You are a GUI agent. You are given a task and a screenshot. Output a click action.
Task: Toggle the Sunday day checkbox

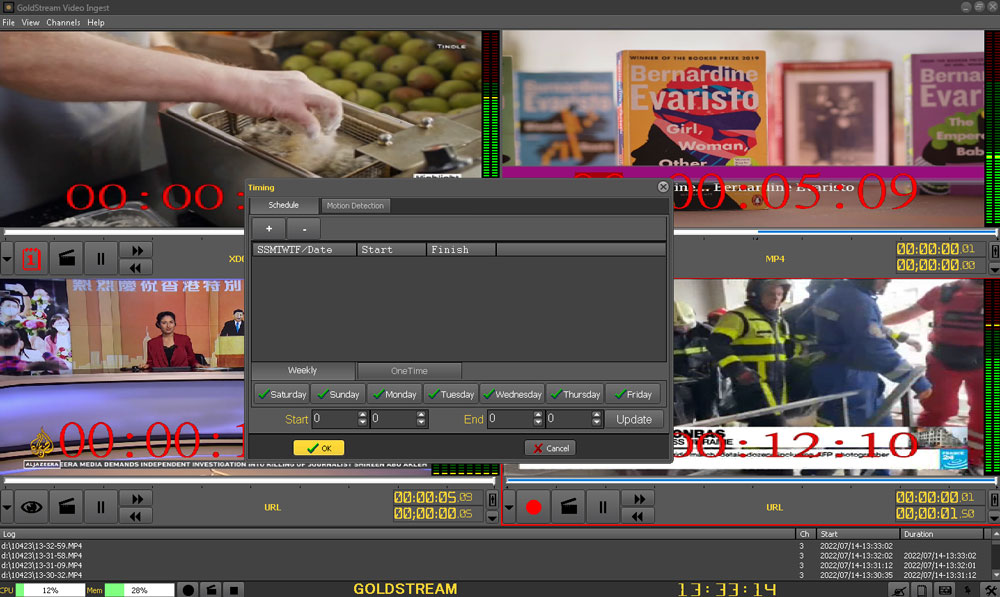[338, 394]
